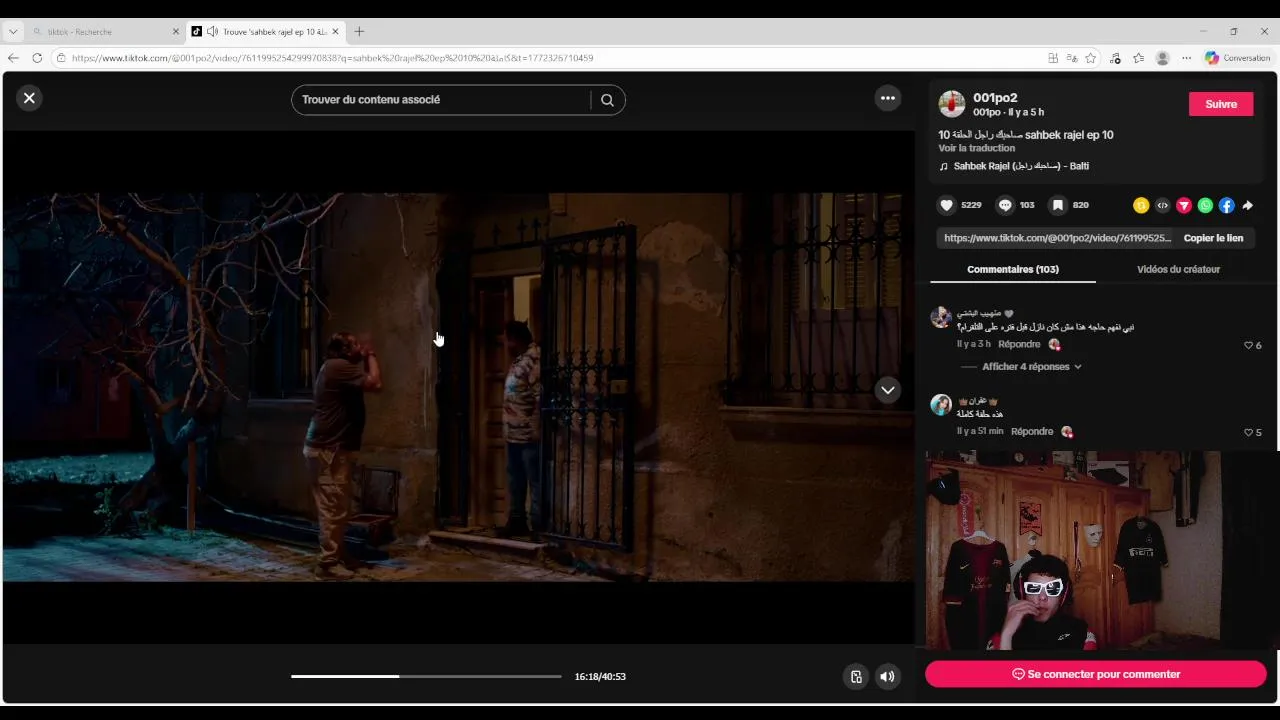Click 'Copier le lien' button
Viewport: 1280px width, 720px height.
[1213, 238]
